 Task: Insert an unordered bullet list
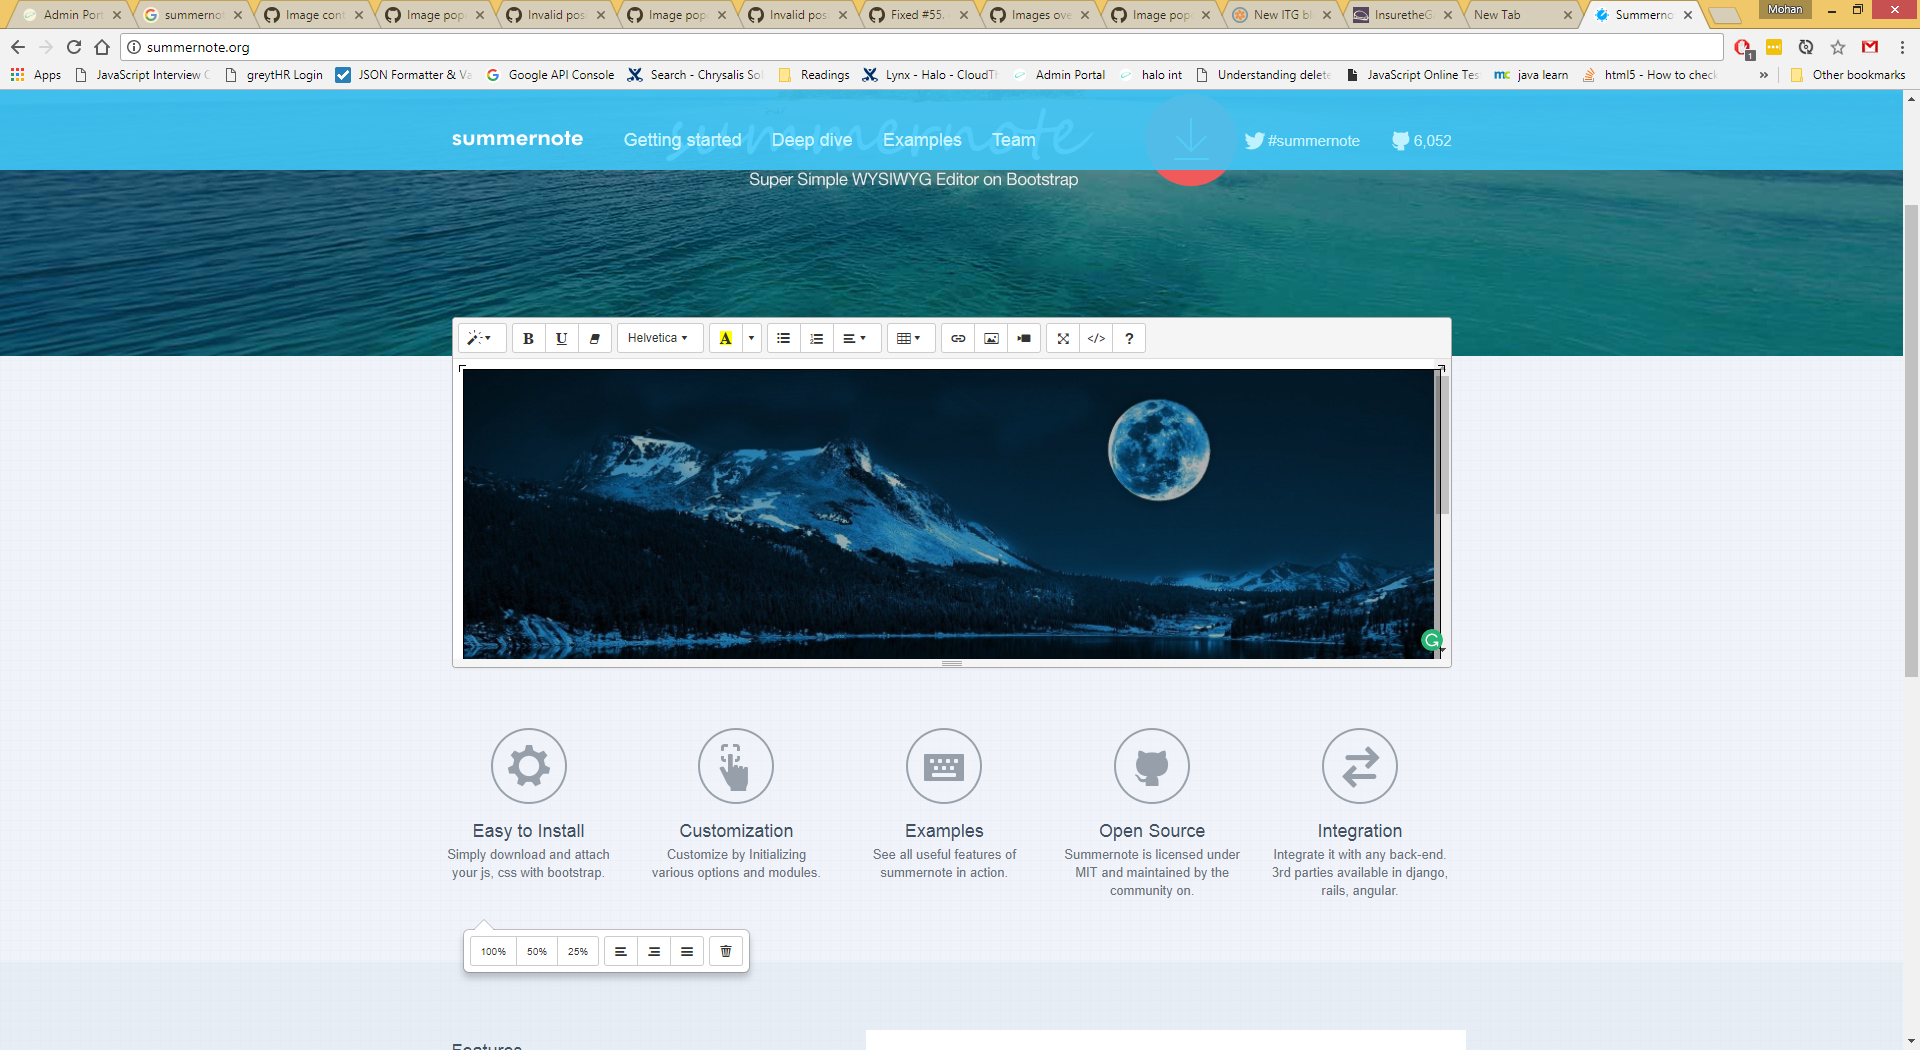[784, 338]
